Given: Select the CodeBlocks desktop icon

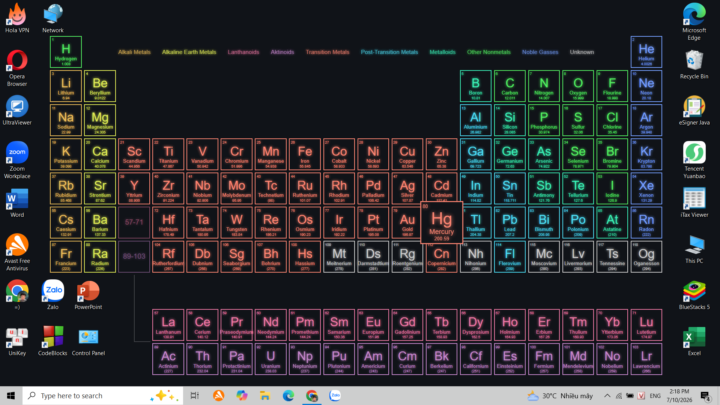Looking at the screenshot, I should 52,341.
